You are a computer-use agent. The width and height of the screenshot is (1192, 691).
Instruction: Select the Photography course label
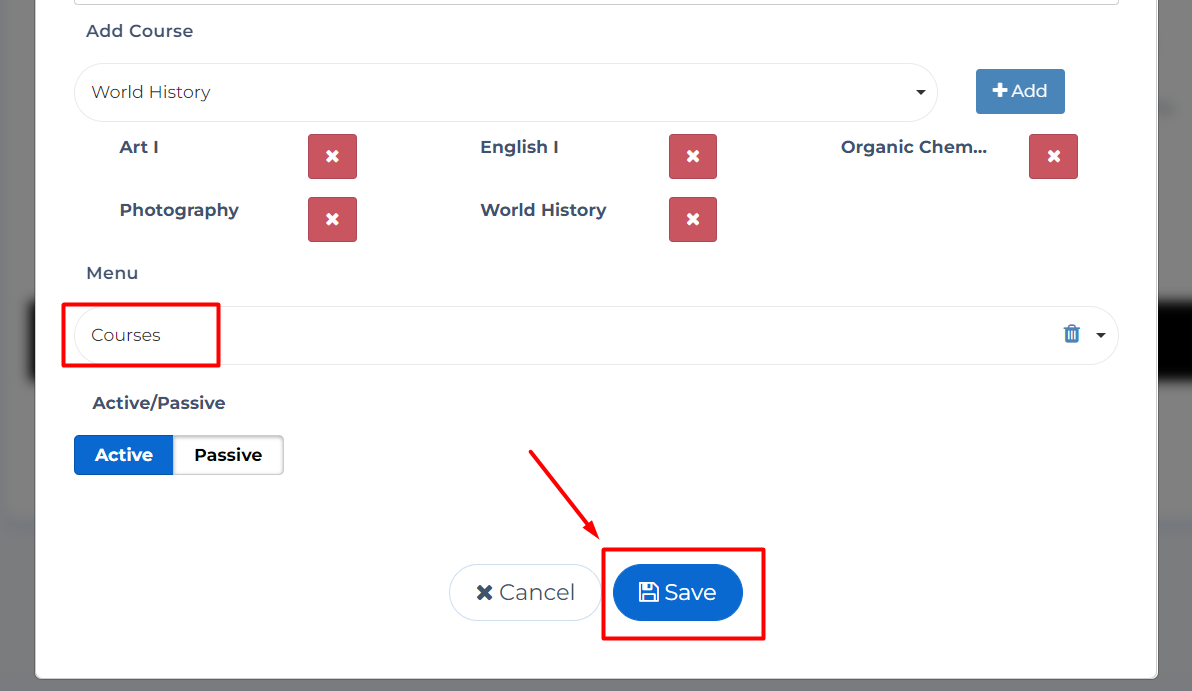(179, 210)
